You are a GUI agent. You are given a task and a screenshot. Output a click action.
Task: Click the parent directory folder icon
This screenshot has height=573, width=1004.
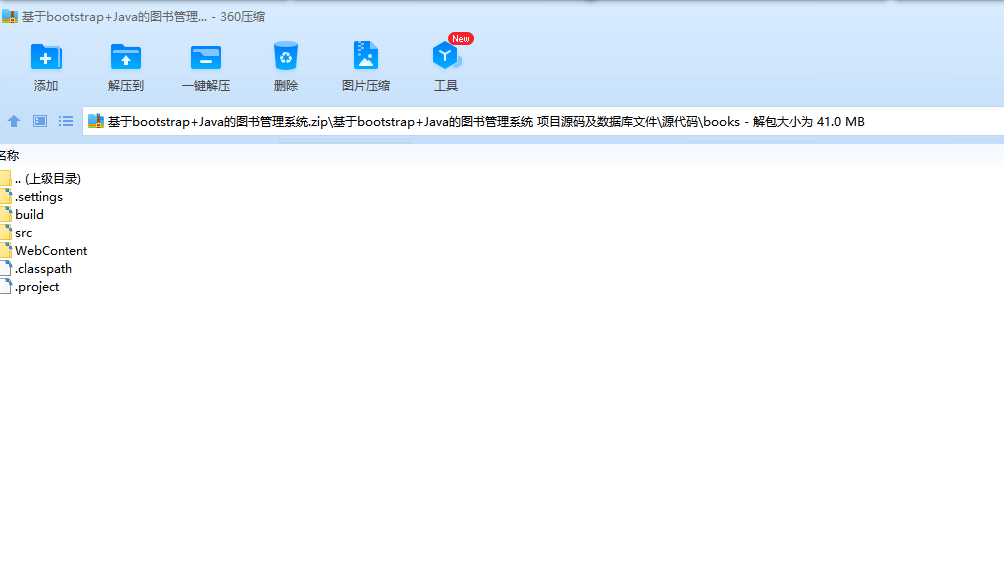[x=6, y=178]
